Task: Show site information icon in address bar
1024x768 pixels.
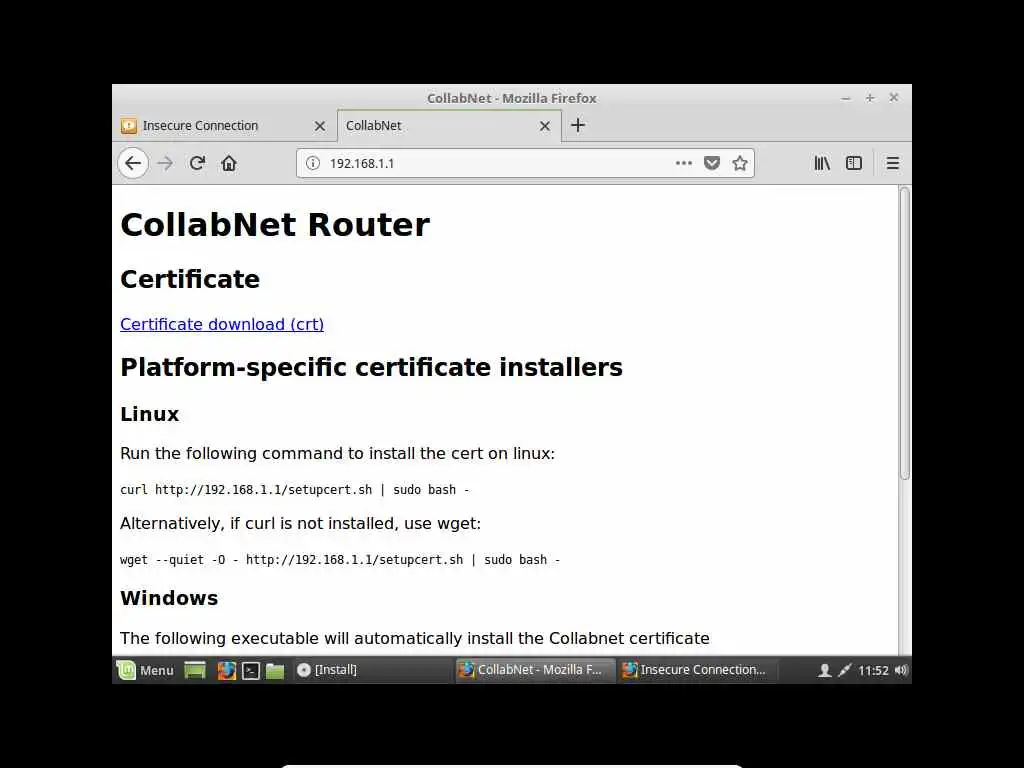Action: point(313,163)
